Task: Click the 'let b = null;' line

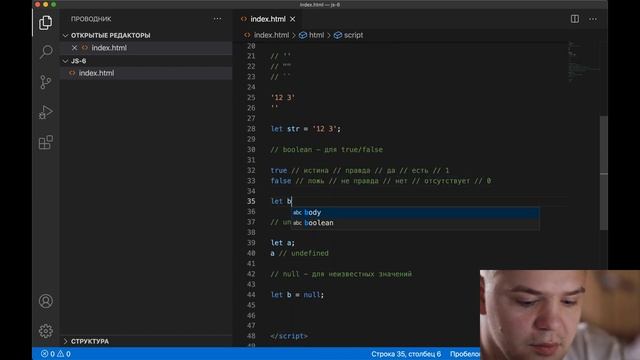Action: pyautogui.click(x=297, y=295)
